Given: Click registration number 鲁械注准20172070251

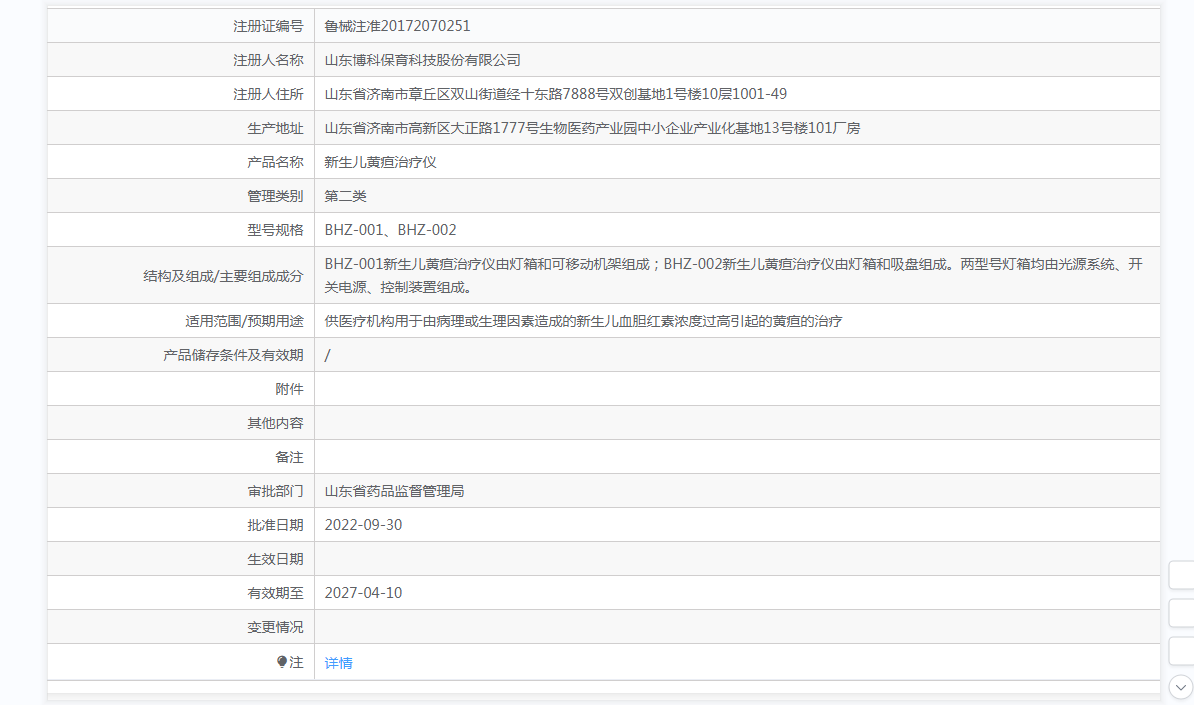Looking at the screenshot, I should point(397,26).
